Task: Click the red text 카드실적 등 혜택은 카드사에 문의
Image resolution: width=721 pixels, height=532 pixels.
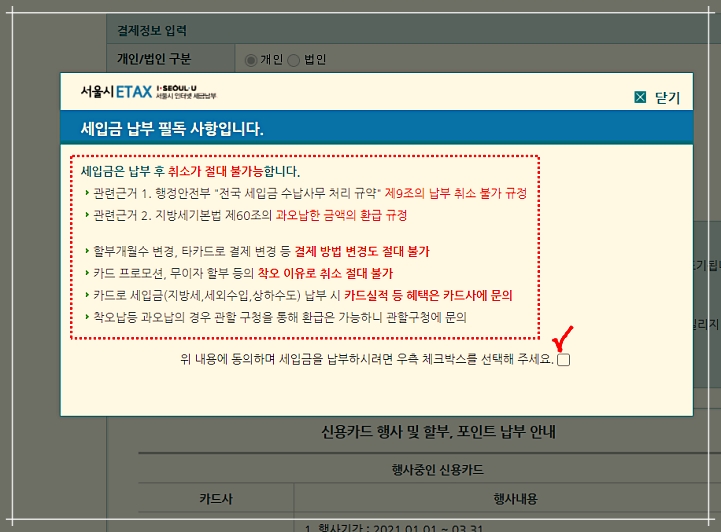Action: pos(428,295)
